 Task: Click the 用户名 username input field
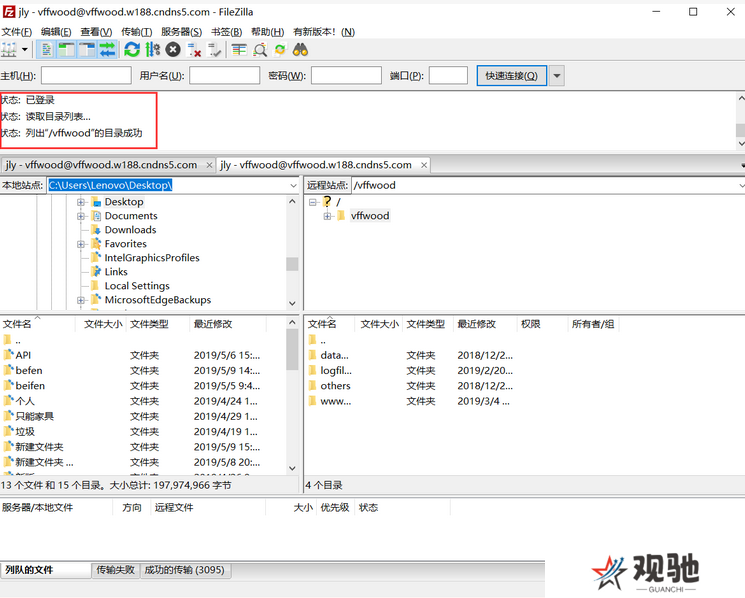click(x=224, y=76)
